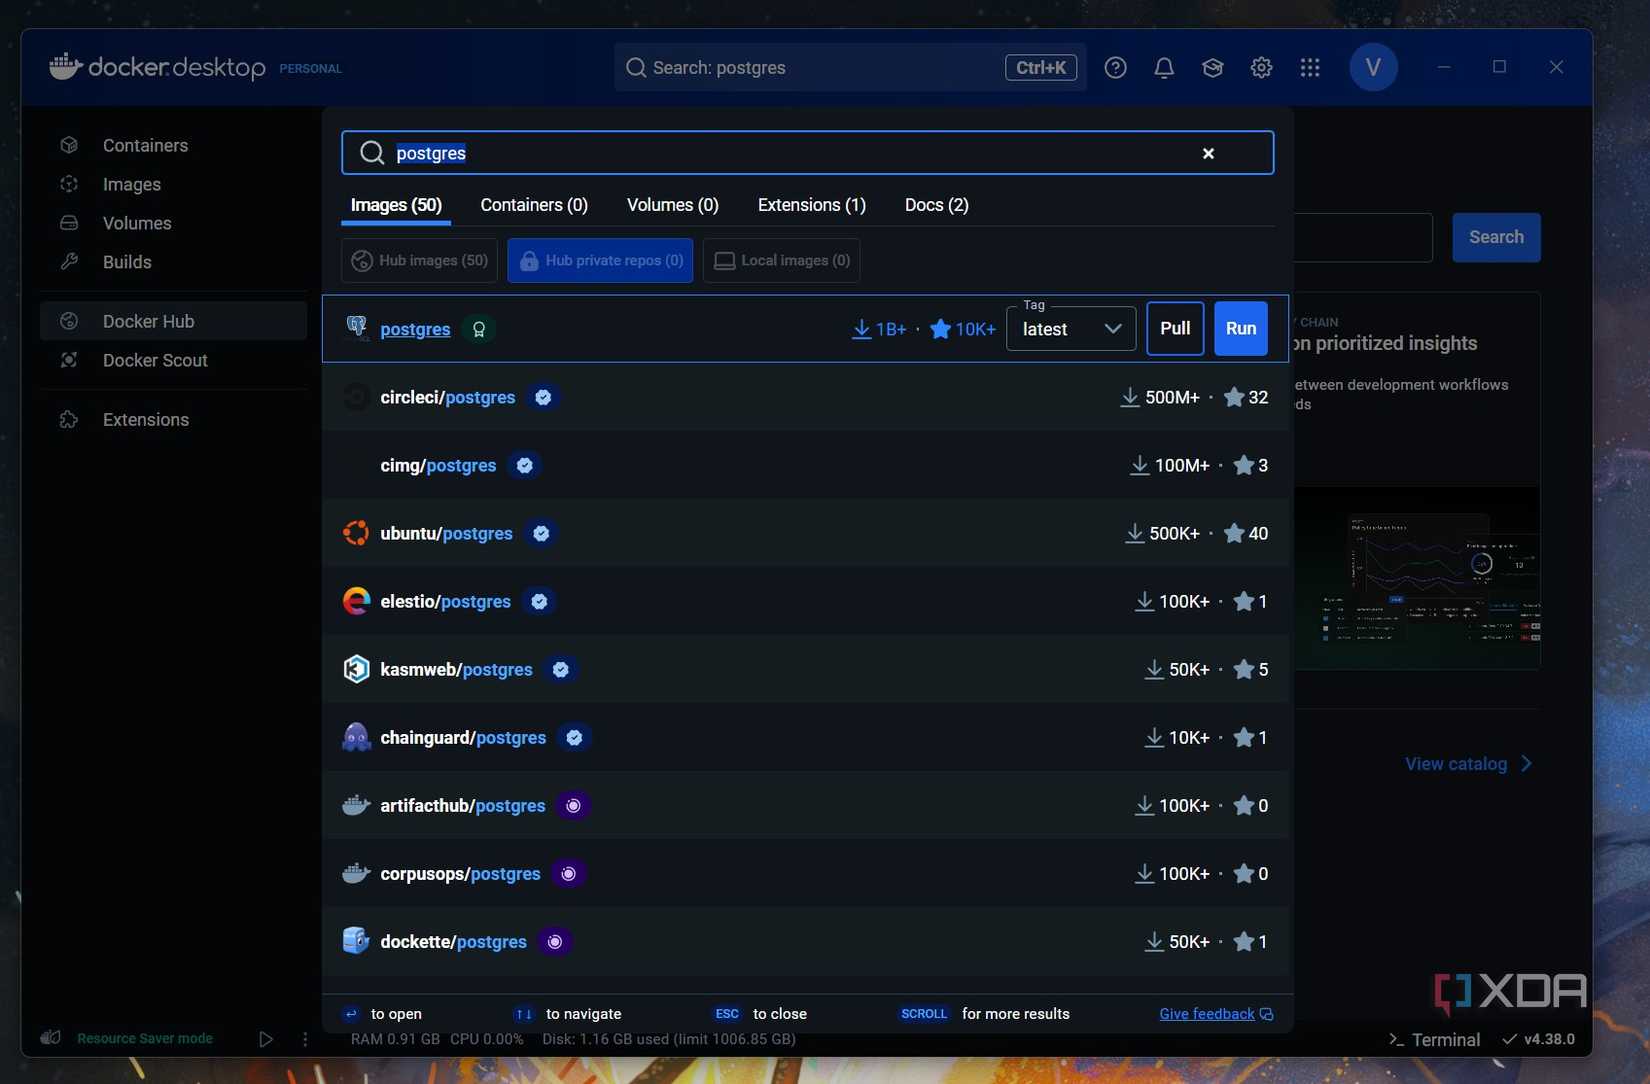Click the play icon in Resource Saver bar
1650x1084 pixels.
[x=265, y=1039]
